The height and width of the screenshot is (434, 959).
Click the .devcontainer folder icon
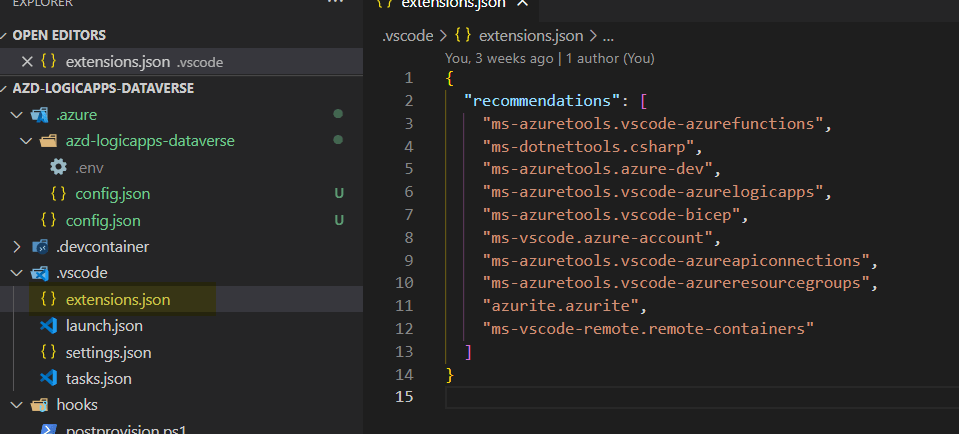tap(40, 246)
